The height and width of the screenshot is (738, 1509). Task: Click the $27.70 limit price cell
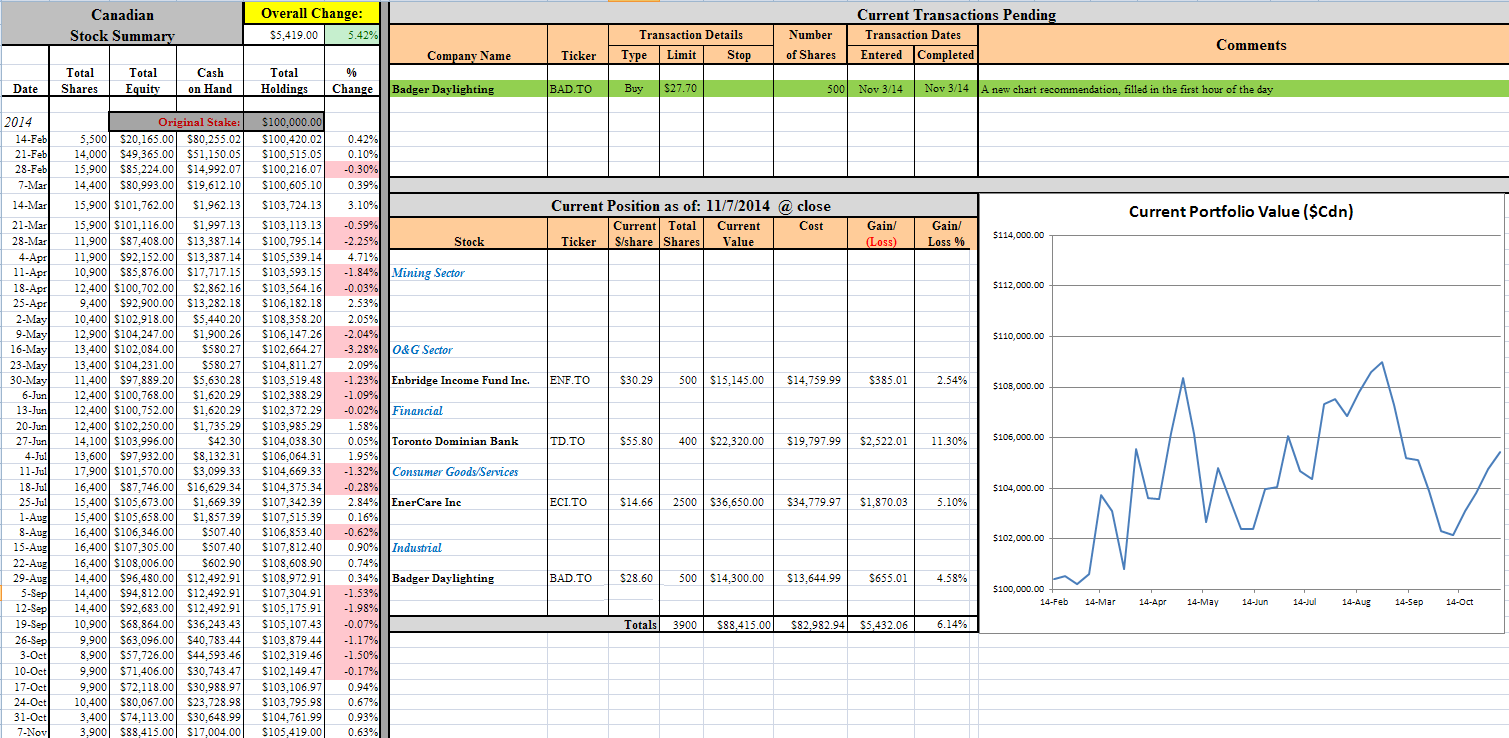pyautogui.click(x=681, y=89)
